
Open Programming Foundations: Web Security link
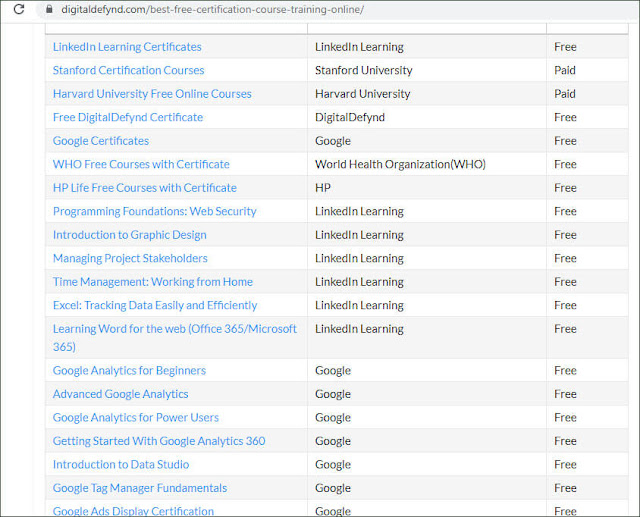click(x=154, y=211)
